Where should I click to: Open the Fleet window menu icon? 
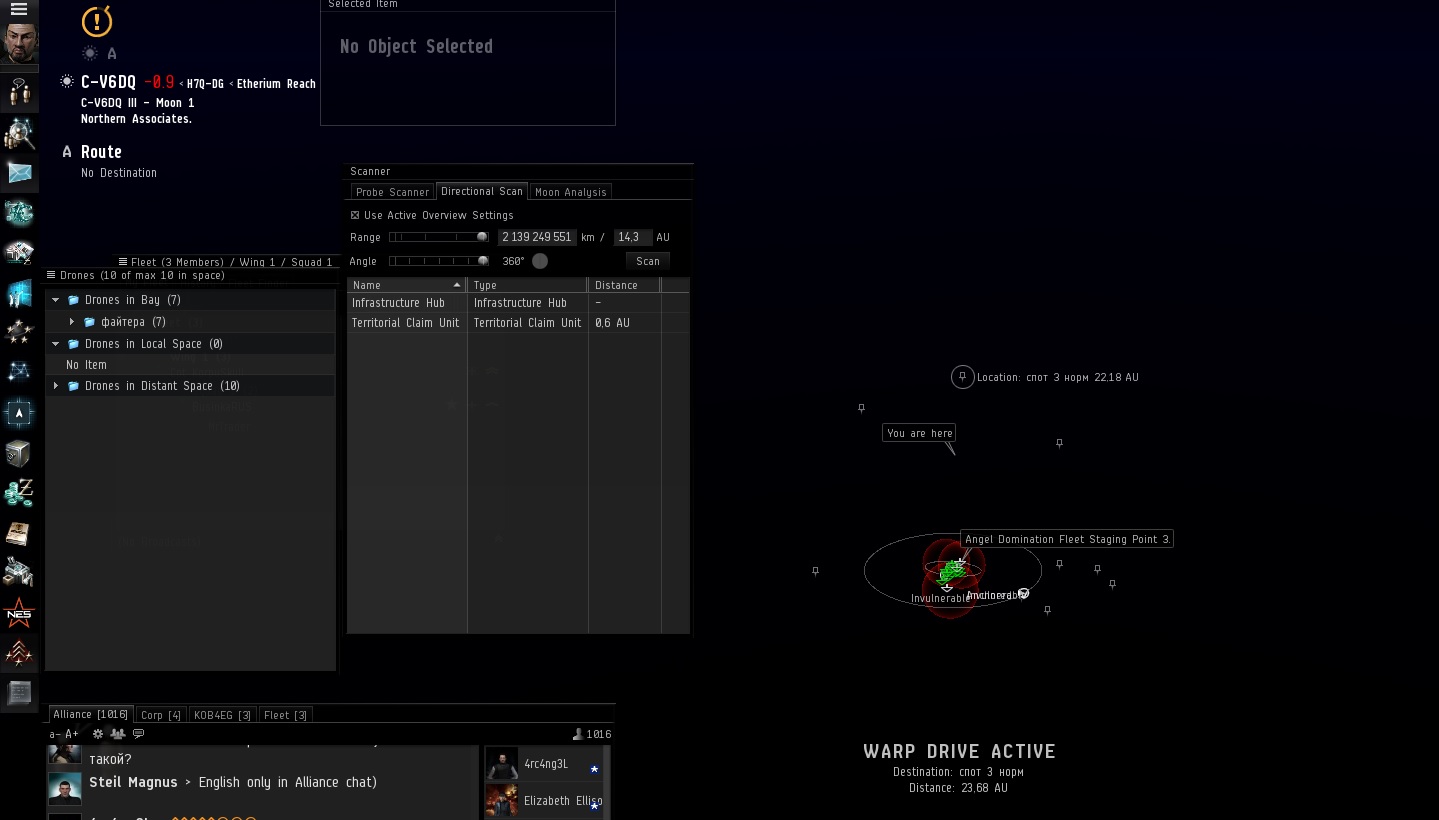pos(123,262)
